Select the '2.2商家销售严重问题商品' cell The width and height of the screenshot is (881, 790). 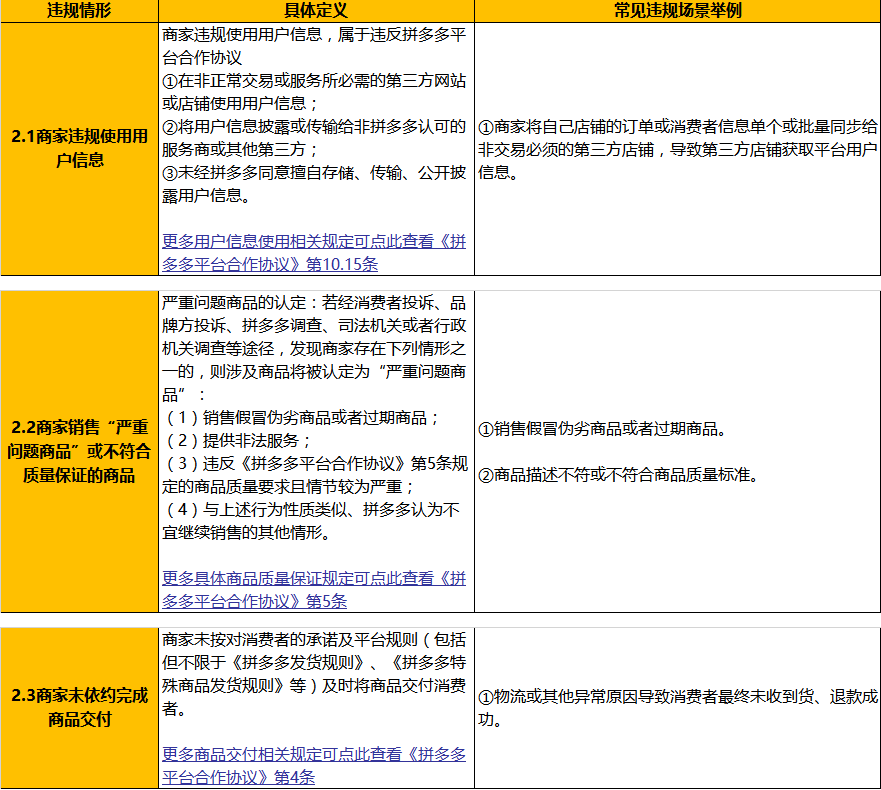(79, 451)
